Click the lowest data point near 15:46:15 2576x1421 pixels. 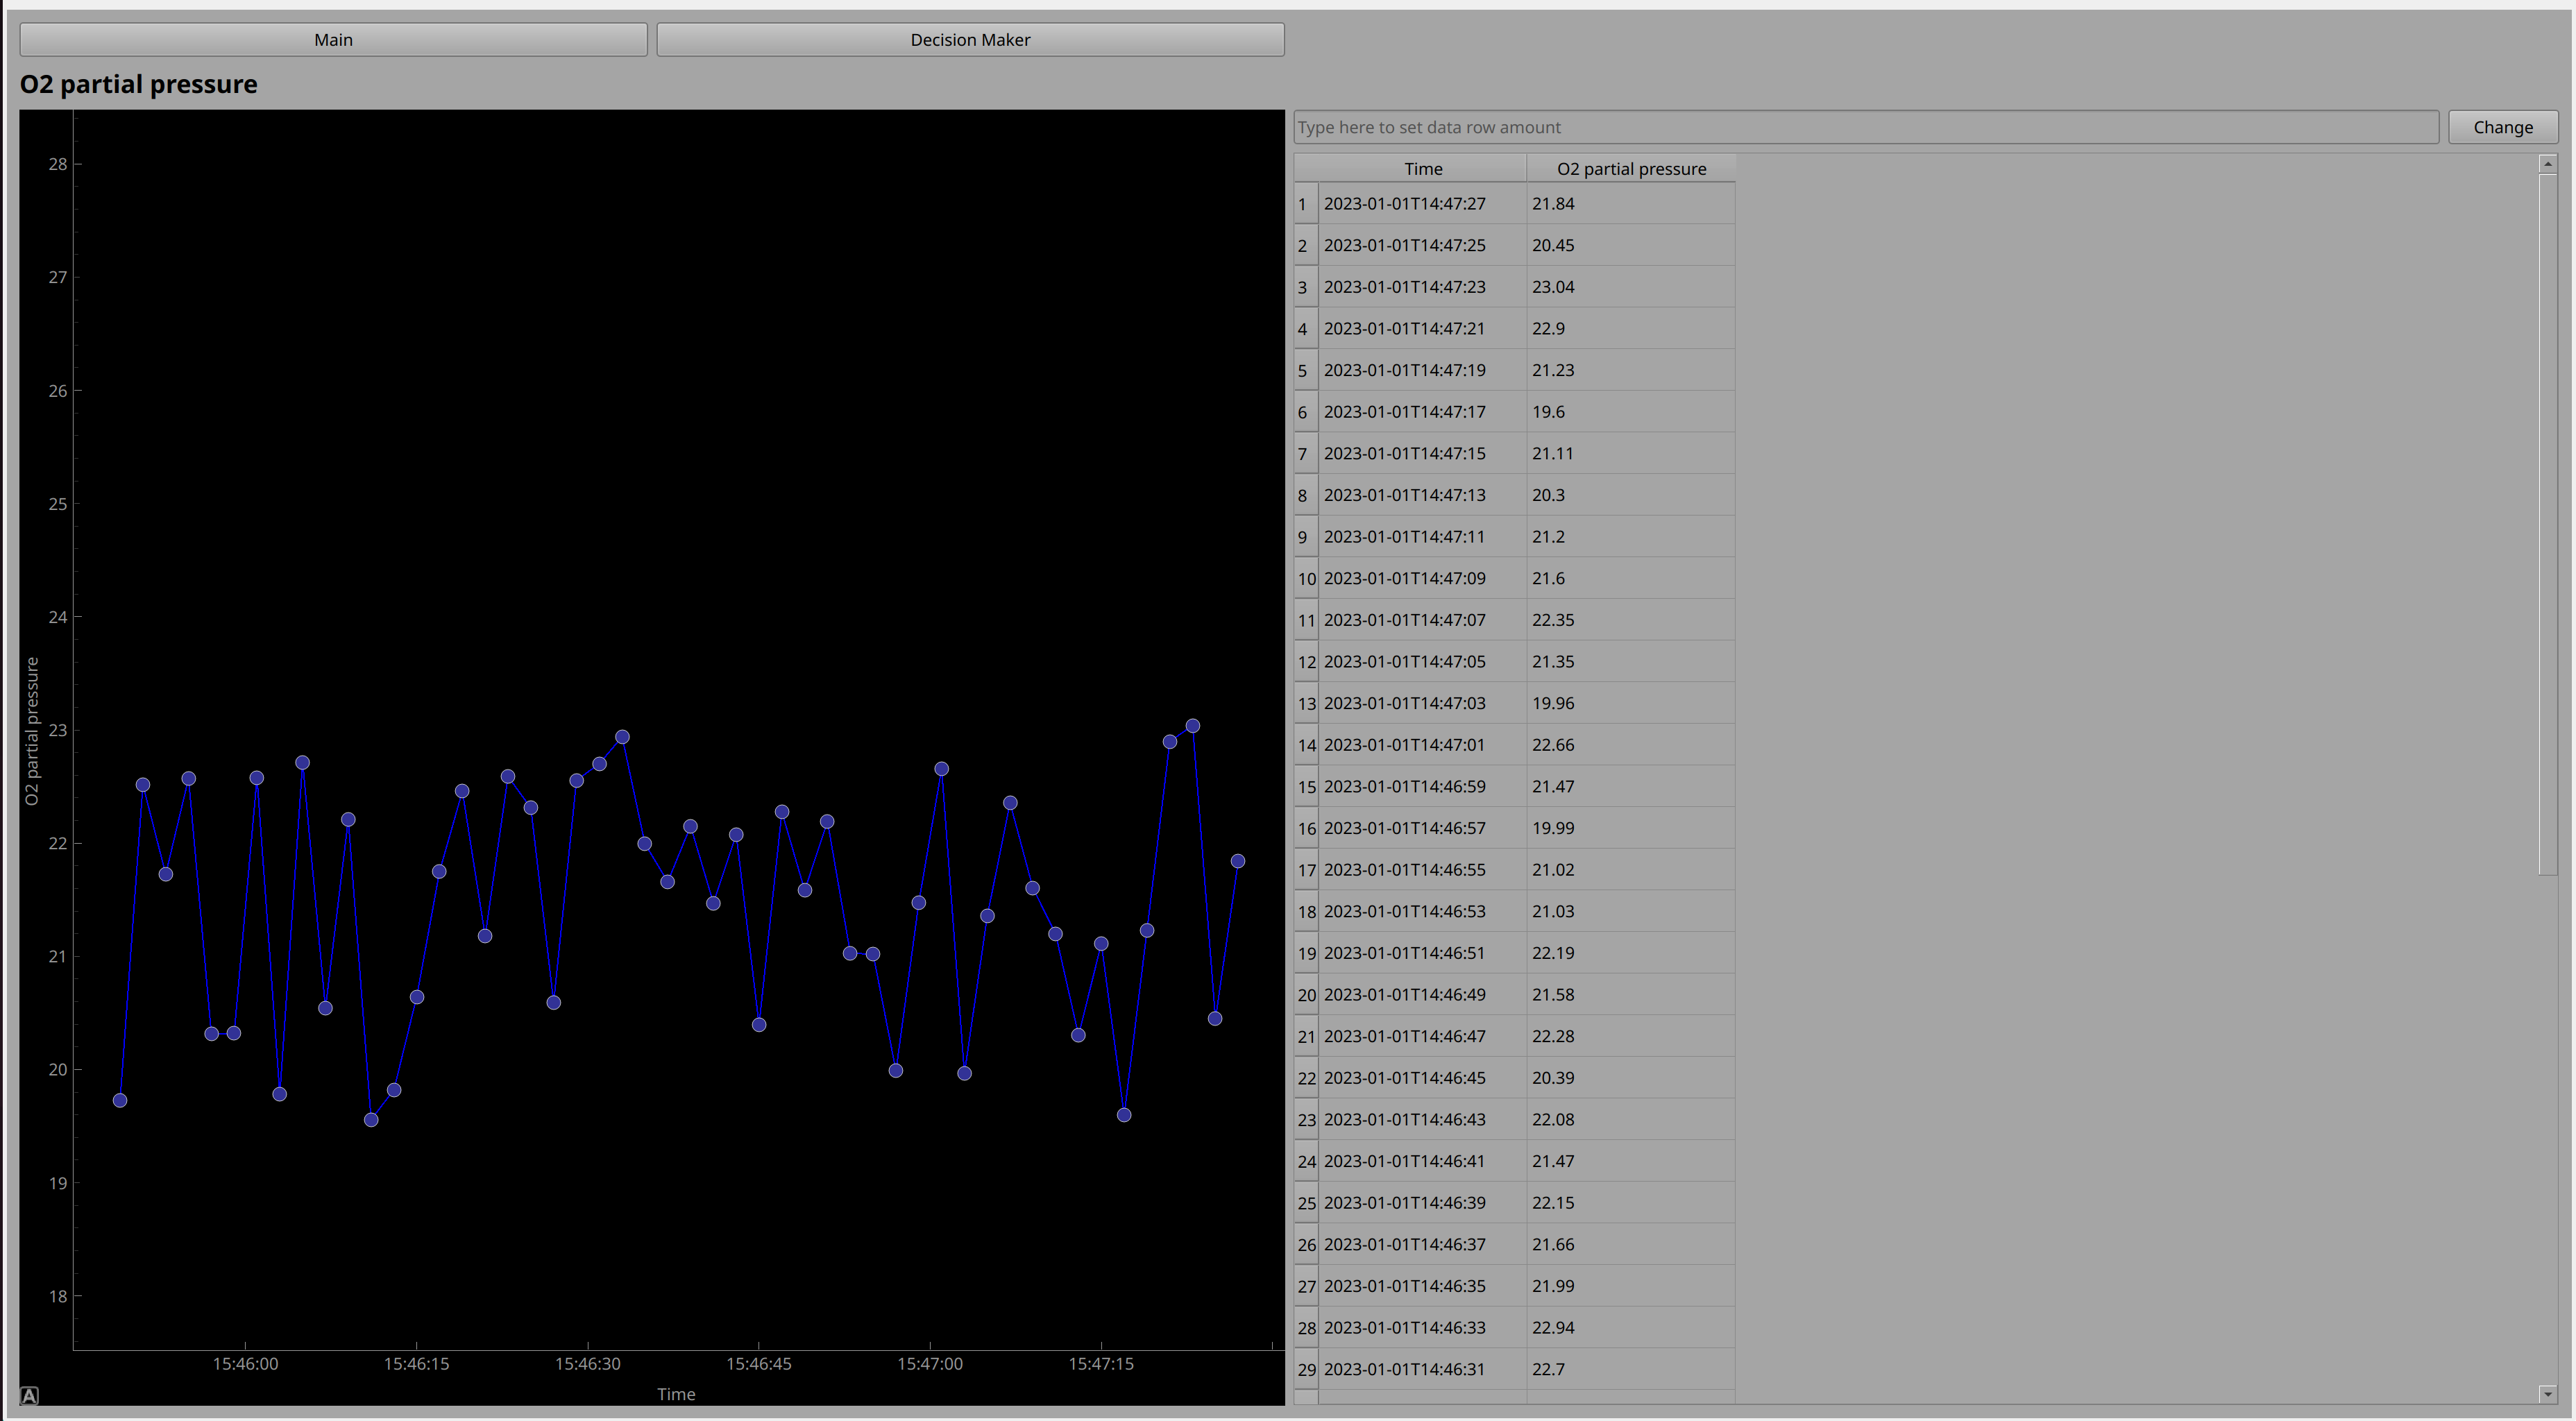coord(371,1119)
